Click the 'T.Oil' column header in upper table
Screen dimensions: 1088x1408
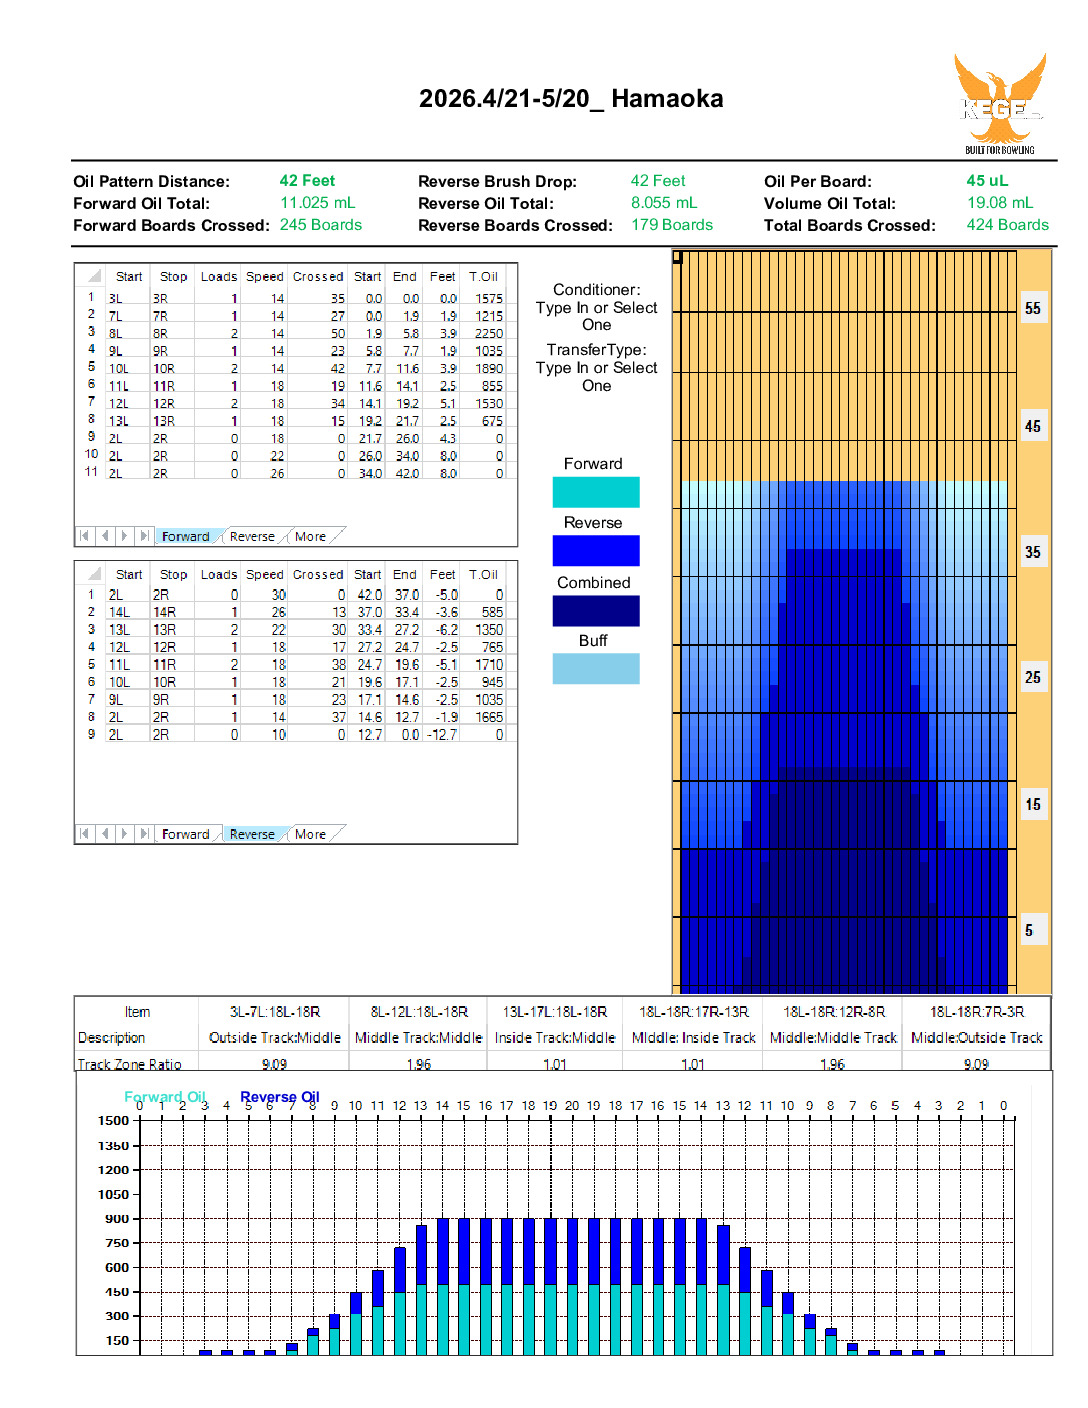click(x=484, y=277)
